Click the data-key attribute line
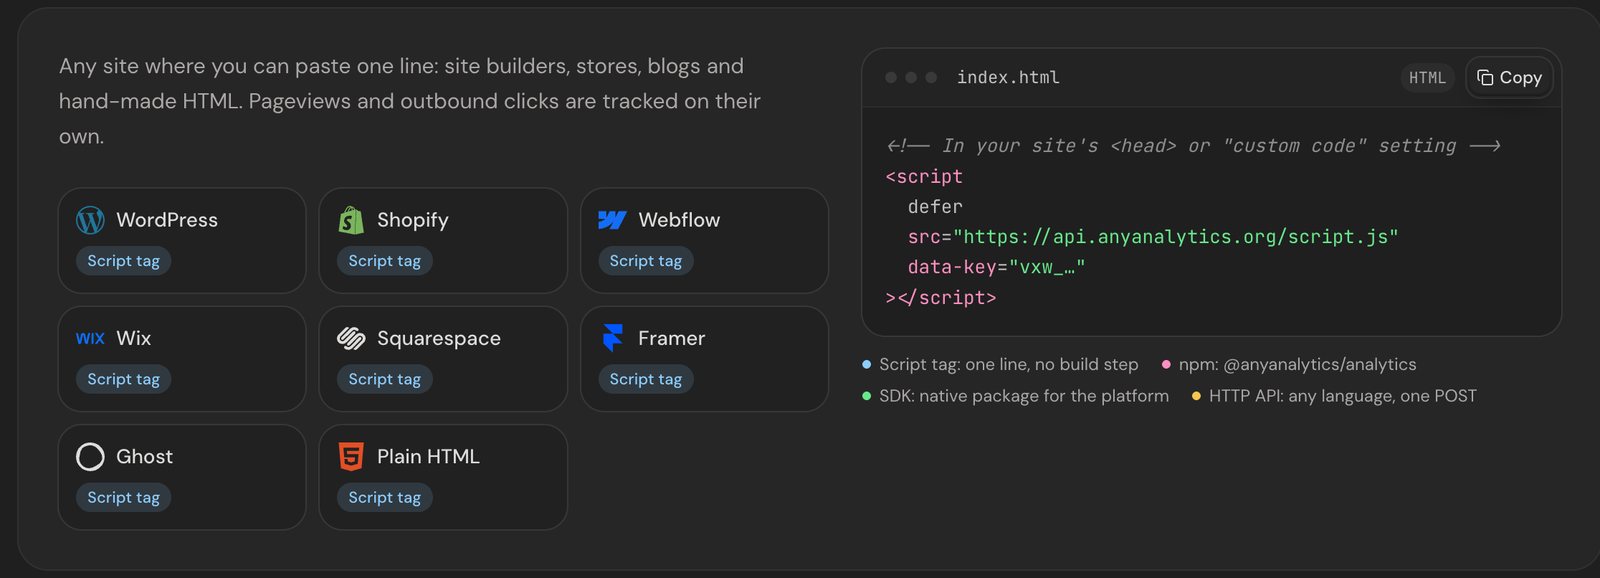 click(996, 267)
